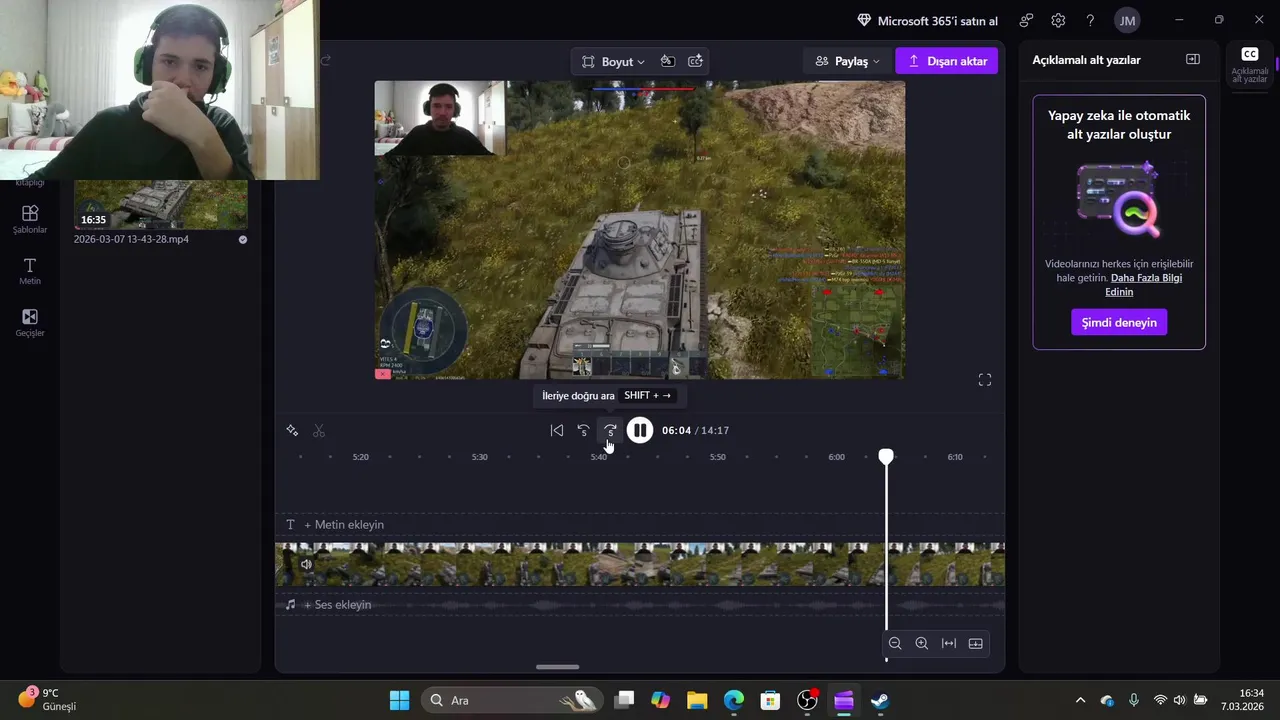Image resolution: width=1280 pixels, height=720 pixels.
Task: Click the timeline horizontal scrollbar
Action: [558, 667]
